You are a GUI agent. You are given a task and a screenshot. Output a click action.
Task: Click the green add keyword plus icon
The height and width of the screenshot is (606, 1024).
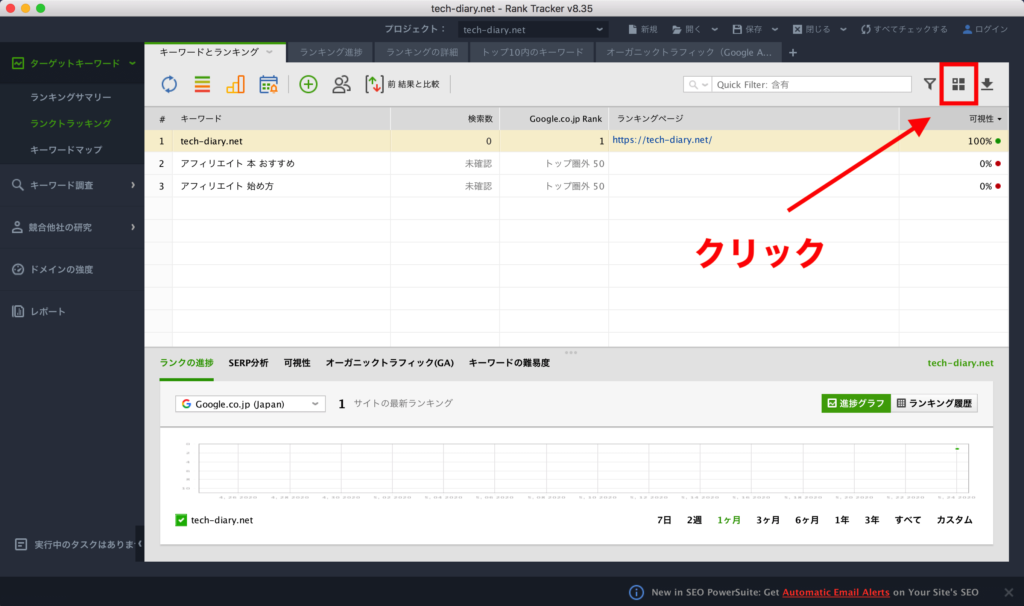[x=308, y=84]
